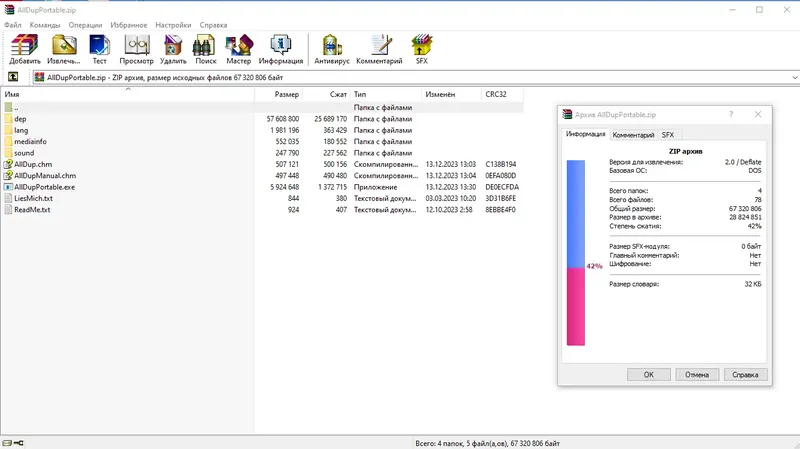This screenshot has height=449, width=800.
Task: Open the Справка menu
Action: tap(213, 24)
